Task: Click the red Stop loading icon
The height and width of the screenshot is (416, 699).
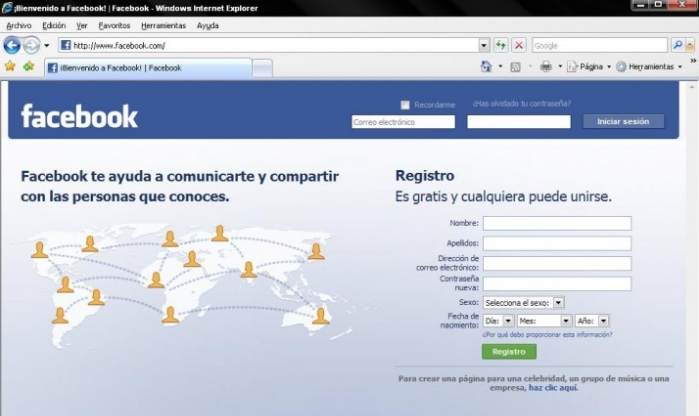Action: pos(519,45)
